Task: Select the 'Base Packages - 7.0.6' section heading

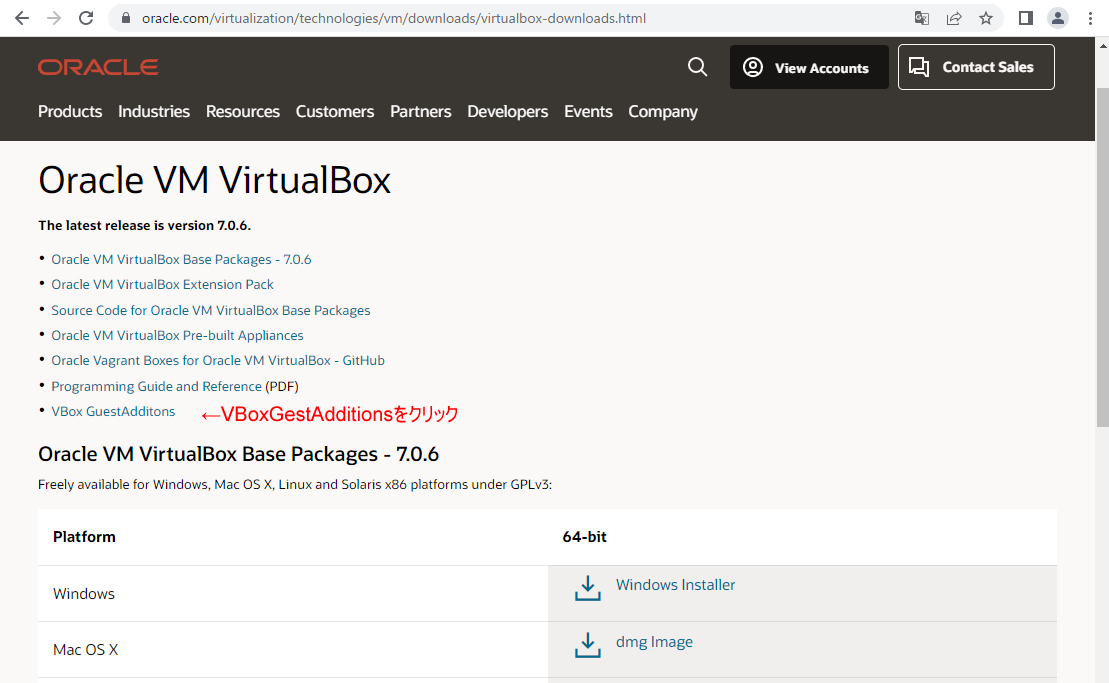Action: (238, 454)
